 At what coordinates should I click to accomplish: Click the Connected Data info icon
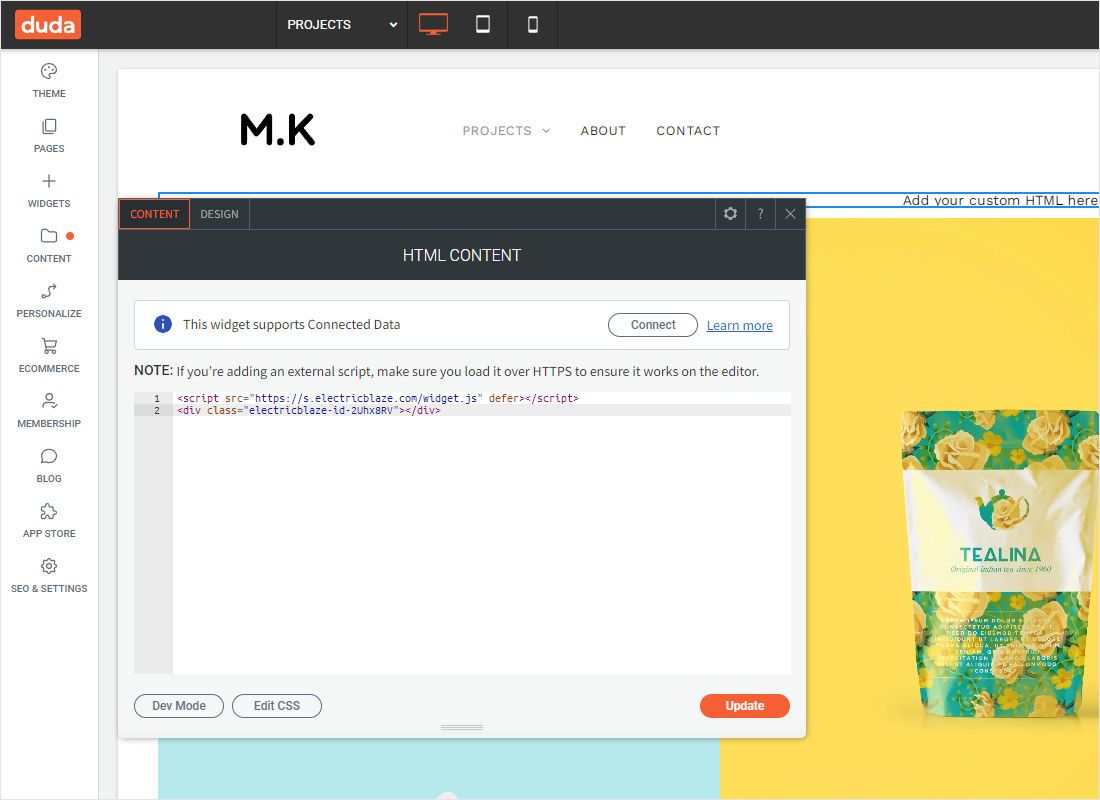pos(163,324)
